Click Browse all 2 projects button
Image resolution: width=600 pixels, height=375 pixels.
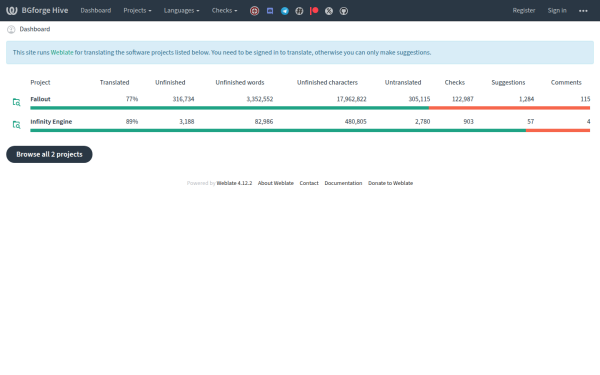[x=49, y=154]
